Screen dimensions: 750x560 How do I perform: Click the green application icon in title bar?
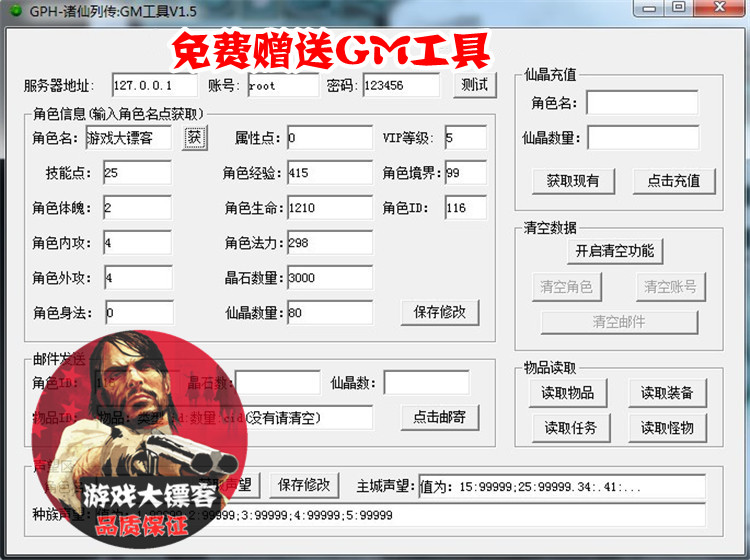pos(16,11)
